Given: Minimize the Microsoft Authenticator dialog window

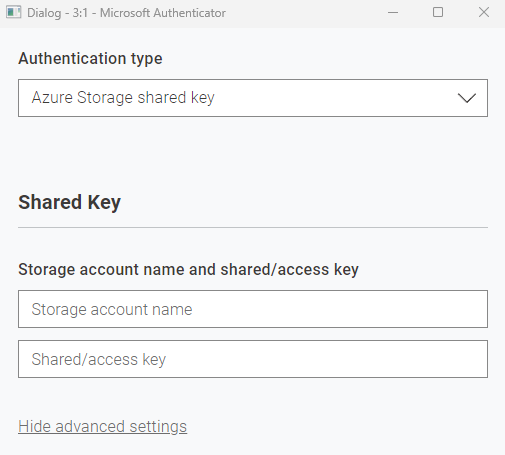Looking at the screenshot, I should coord(393,13).
